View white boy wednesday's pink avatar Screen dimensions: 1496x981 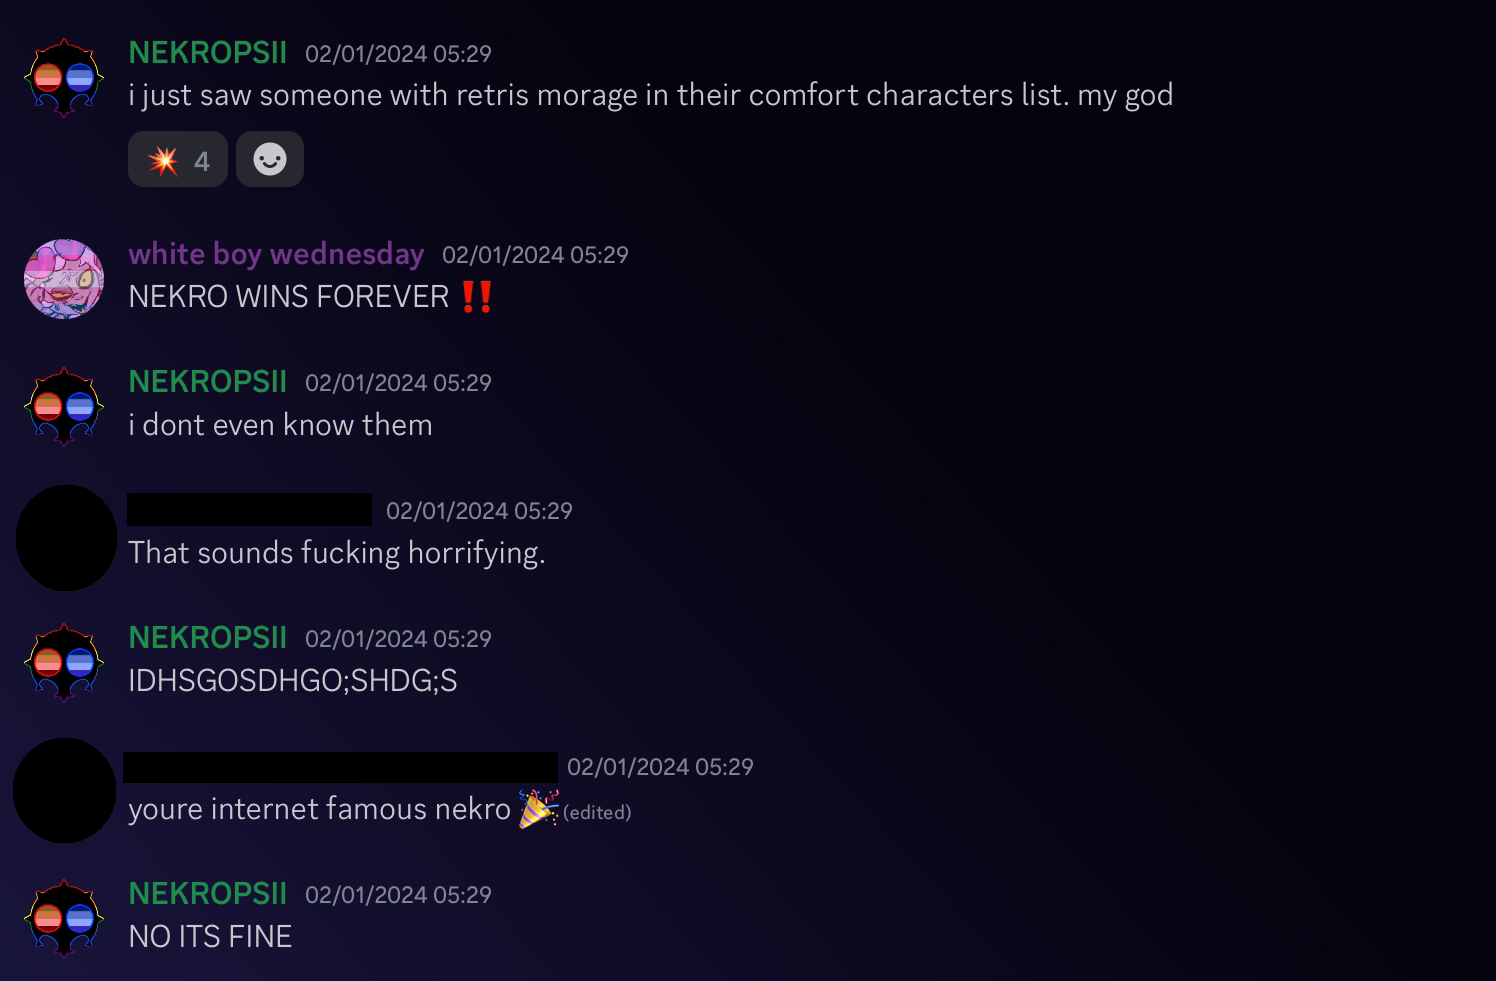tap(64, 279)
